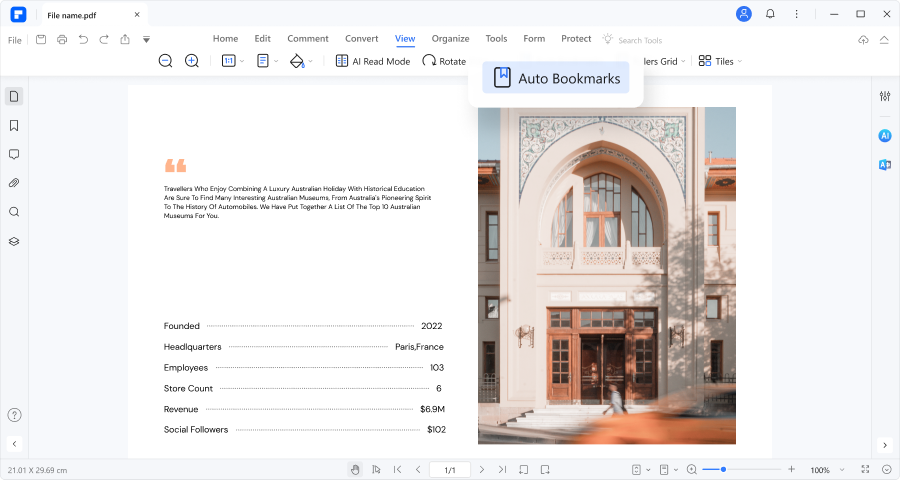Open the File menu

coord(15,40)
